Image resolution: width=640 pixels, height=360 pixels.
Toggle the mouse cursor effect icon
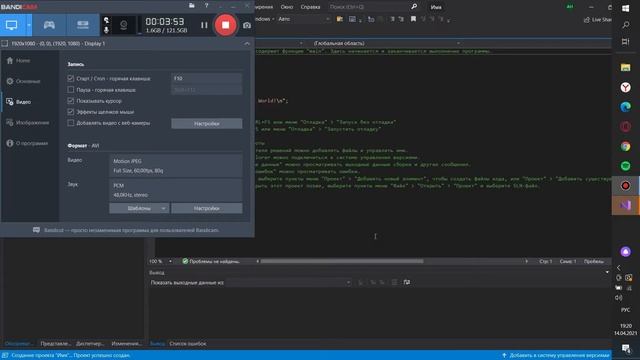106,20
